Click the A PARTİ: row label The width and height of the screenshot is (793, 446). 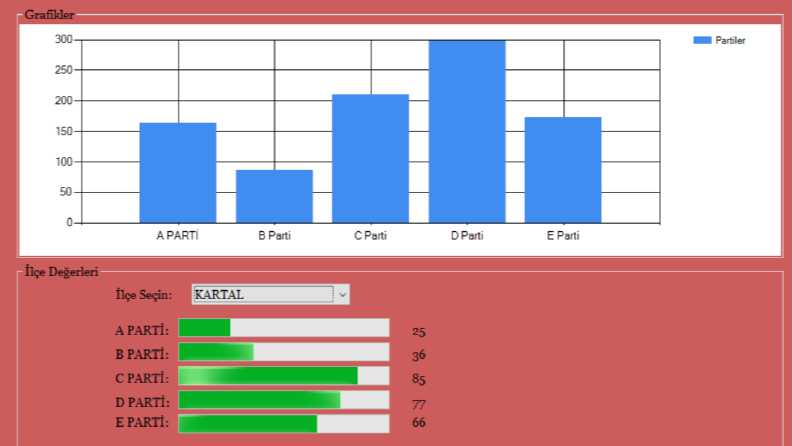point(142,331)
